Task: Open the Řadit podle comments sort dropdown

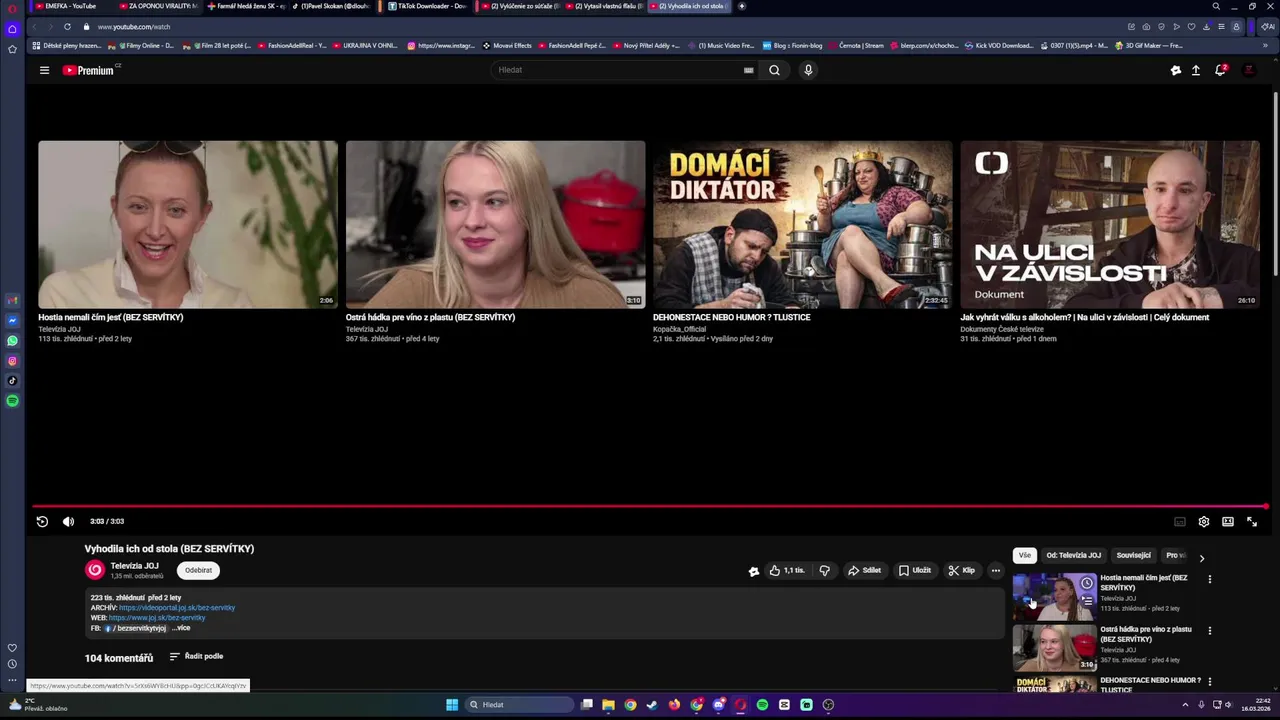Action: (196, 657)
